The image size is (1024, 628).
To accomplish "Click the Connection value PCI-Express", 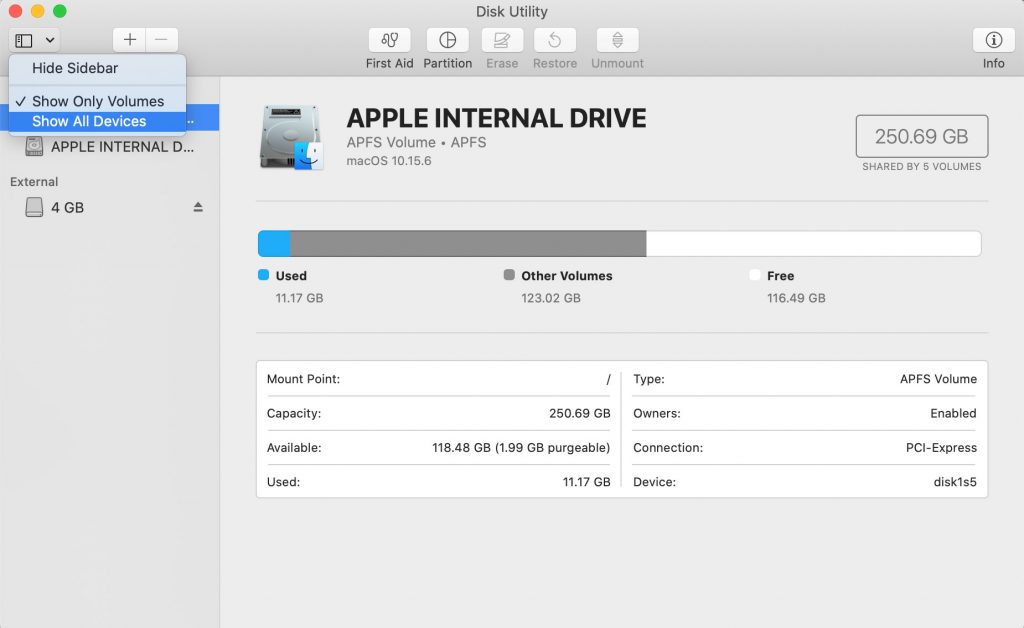I will (x=941, y=448).
